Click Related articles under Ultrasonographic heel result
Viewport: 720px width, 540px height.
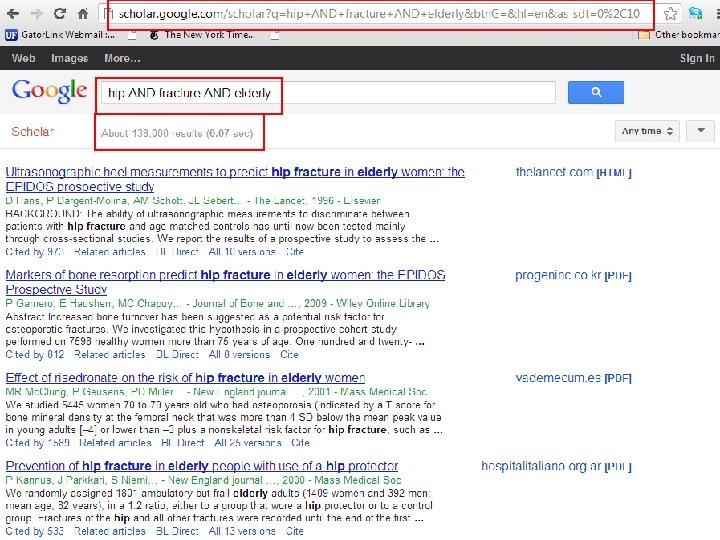109,252
